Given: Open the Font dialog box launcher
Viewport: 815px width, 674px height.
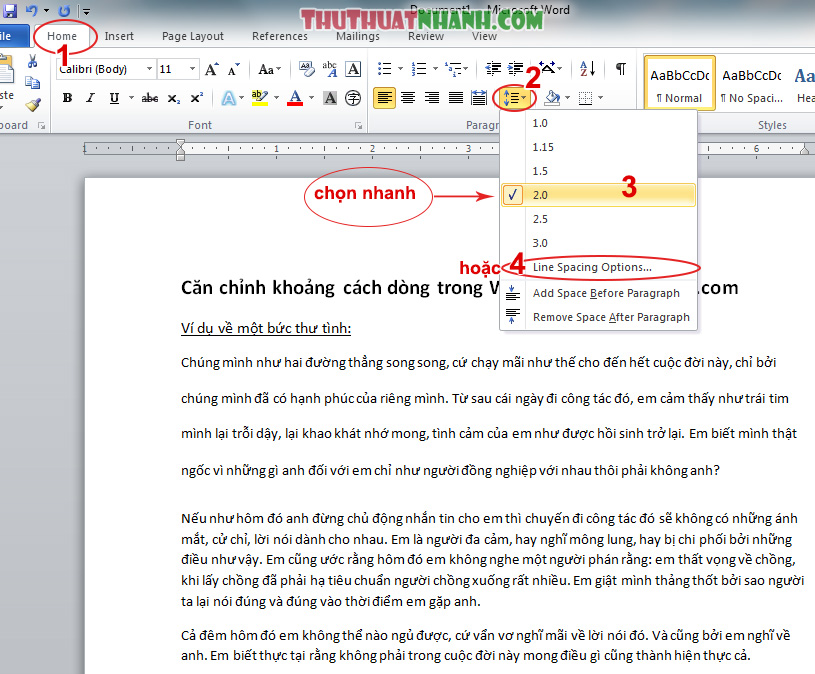Looking at the screenshot, I should (x=358, y=125).
